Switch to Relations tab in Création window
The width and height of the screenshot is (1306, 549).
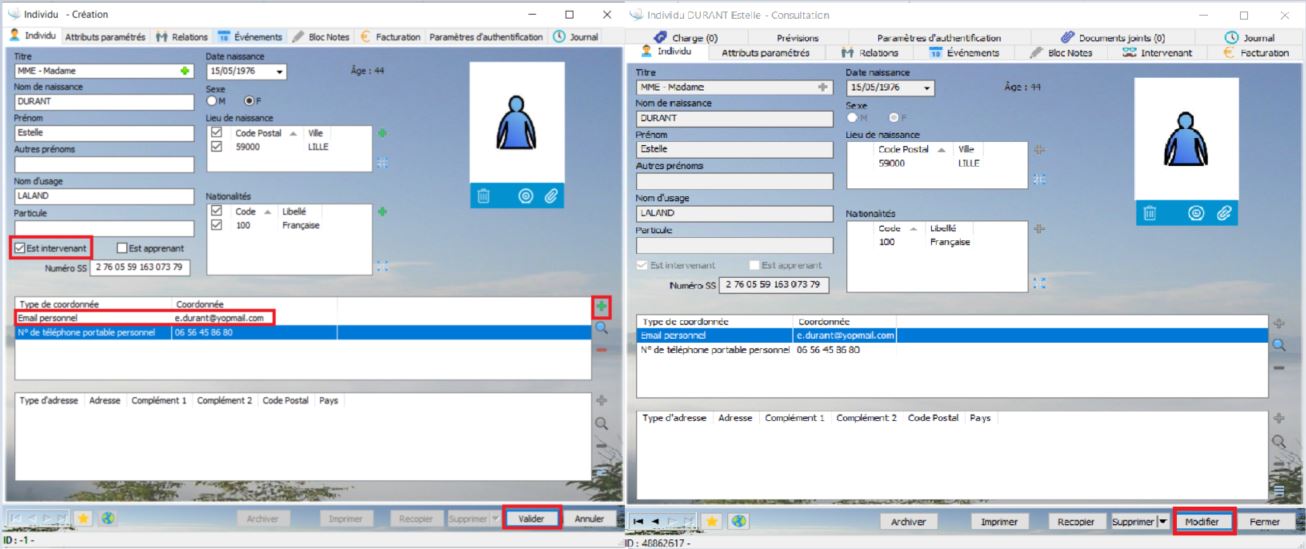[x=182, y=37]
